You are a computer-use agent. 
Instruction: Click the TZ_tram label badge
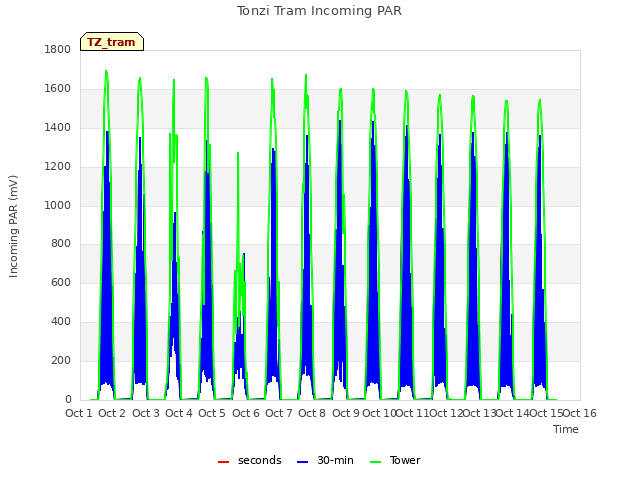tap(112, 42)
